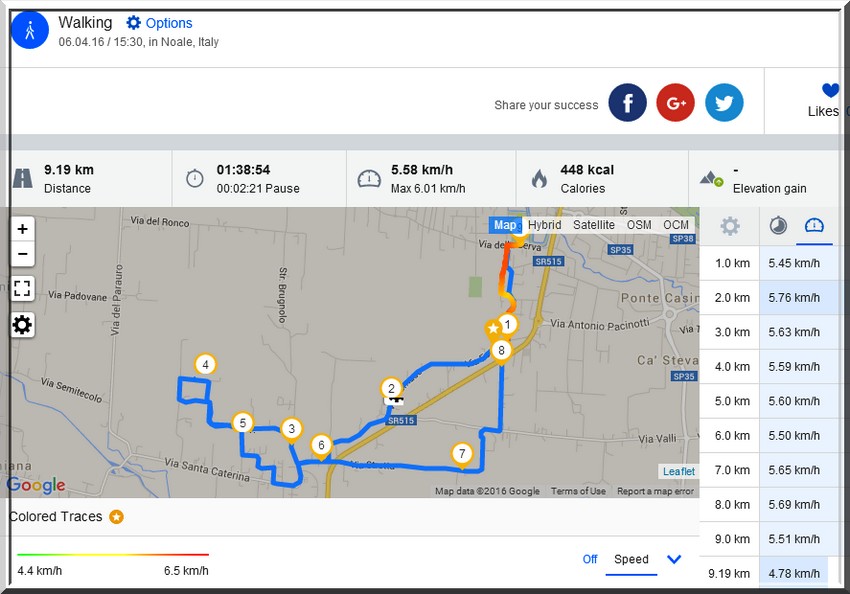Switch splits to pace chart icon
Viewport: 850px width, 594px height.
[778, 226]
